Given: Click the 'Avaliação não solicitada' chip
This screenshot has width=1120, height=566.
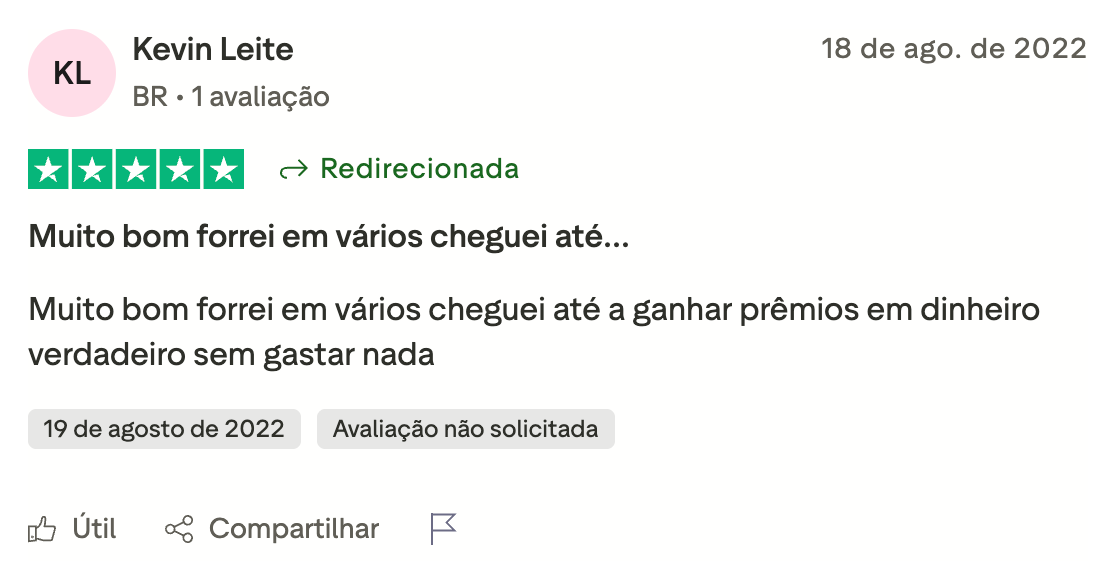Looking at the screenshot, I should tap(466, 429).
